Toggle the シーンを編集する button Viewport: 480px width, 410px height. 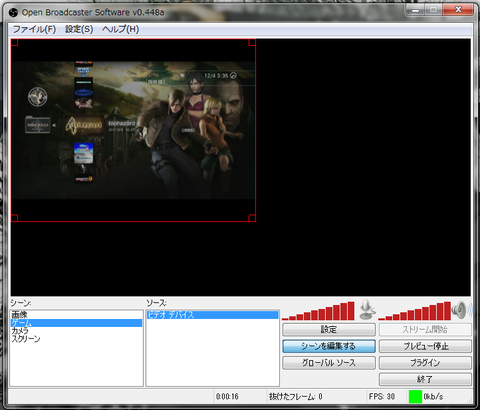coord(329,346)
